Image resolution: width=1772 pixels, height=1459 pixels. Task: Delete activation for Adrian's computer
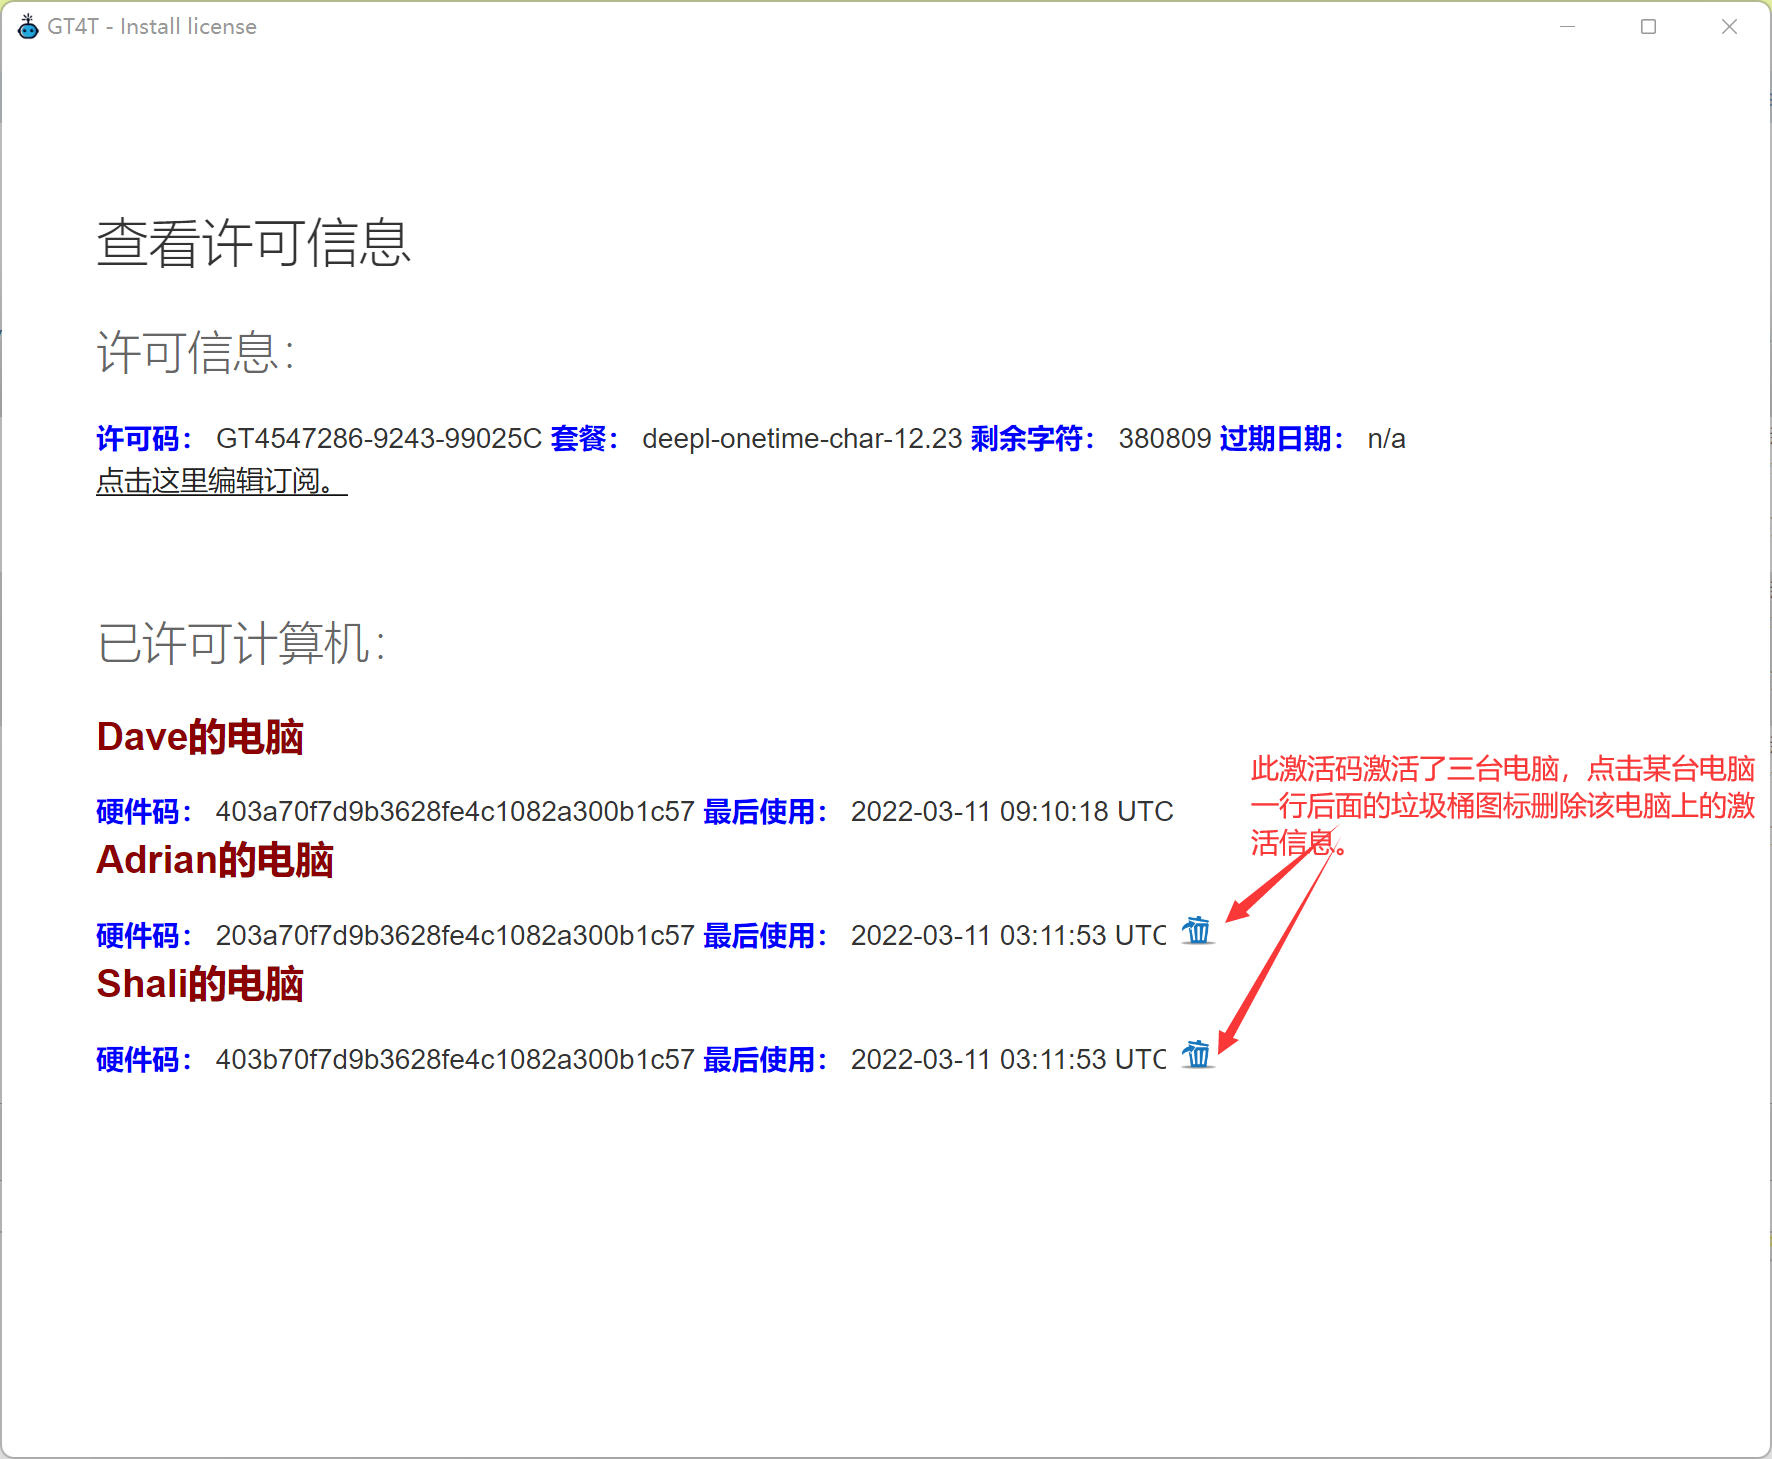pos(1196,931)
